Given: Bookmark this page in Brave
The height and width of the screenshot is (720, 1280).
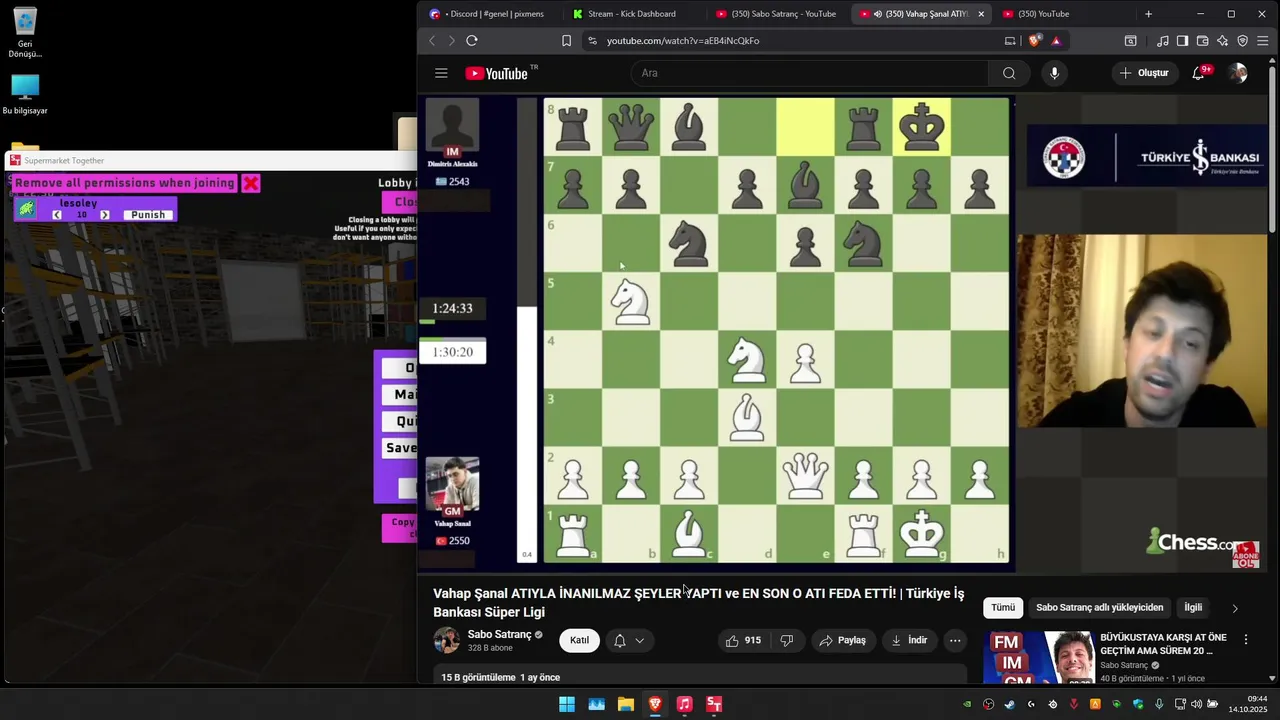Looking at the screenshot, I should coord(566,41).
